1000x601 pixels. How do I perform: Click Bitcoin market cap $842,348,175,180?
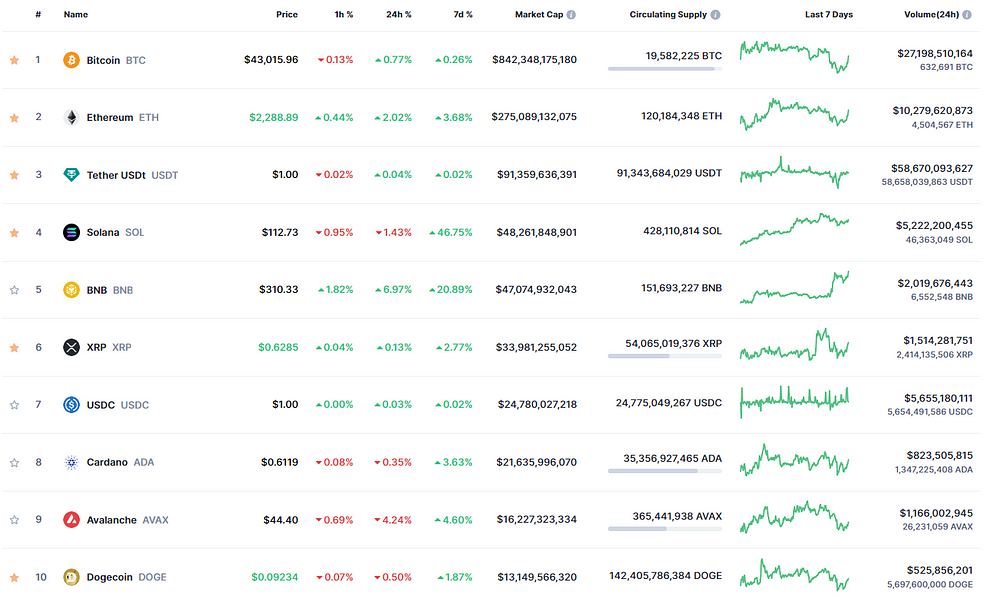[x=534, y=59]
